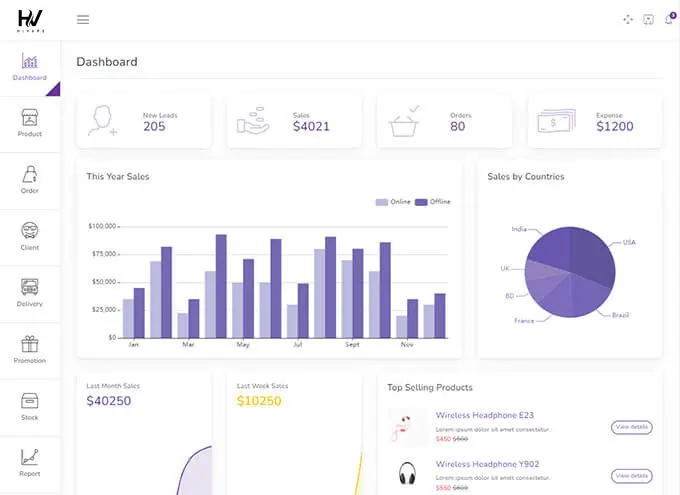
Task: Click the Orders basket icon
Action: pyautogui.click(x=404, y=121)
